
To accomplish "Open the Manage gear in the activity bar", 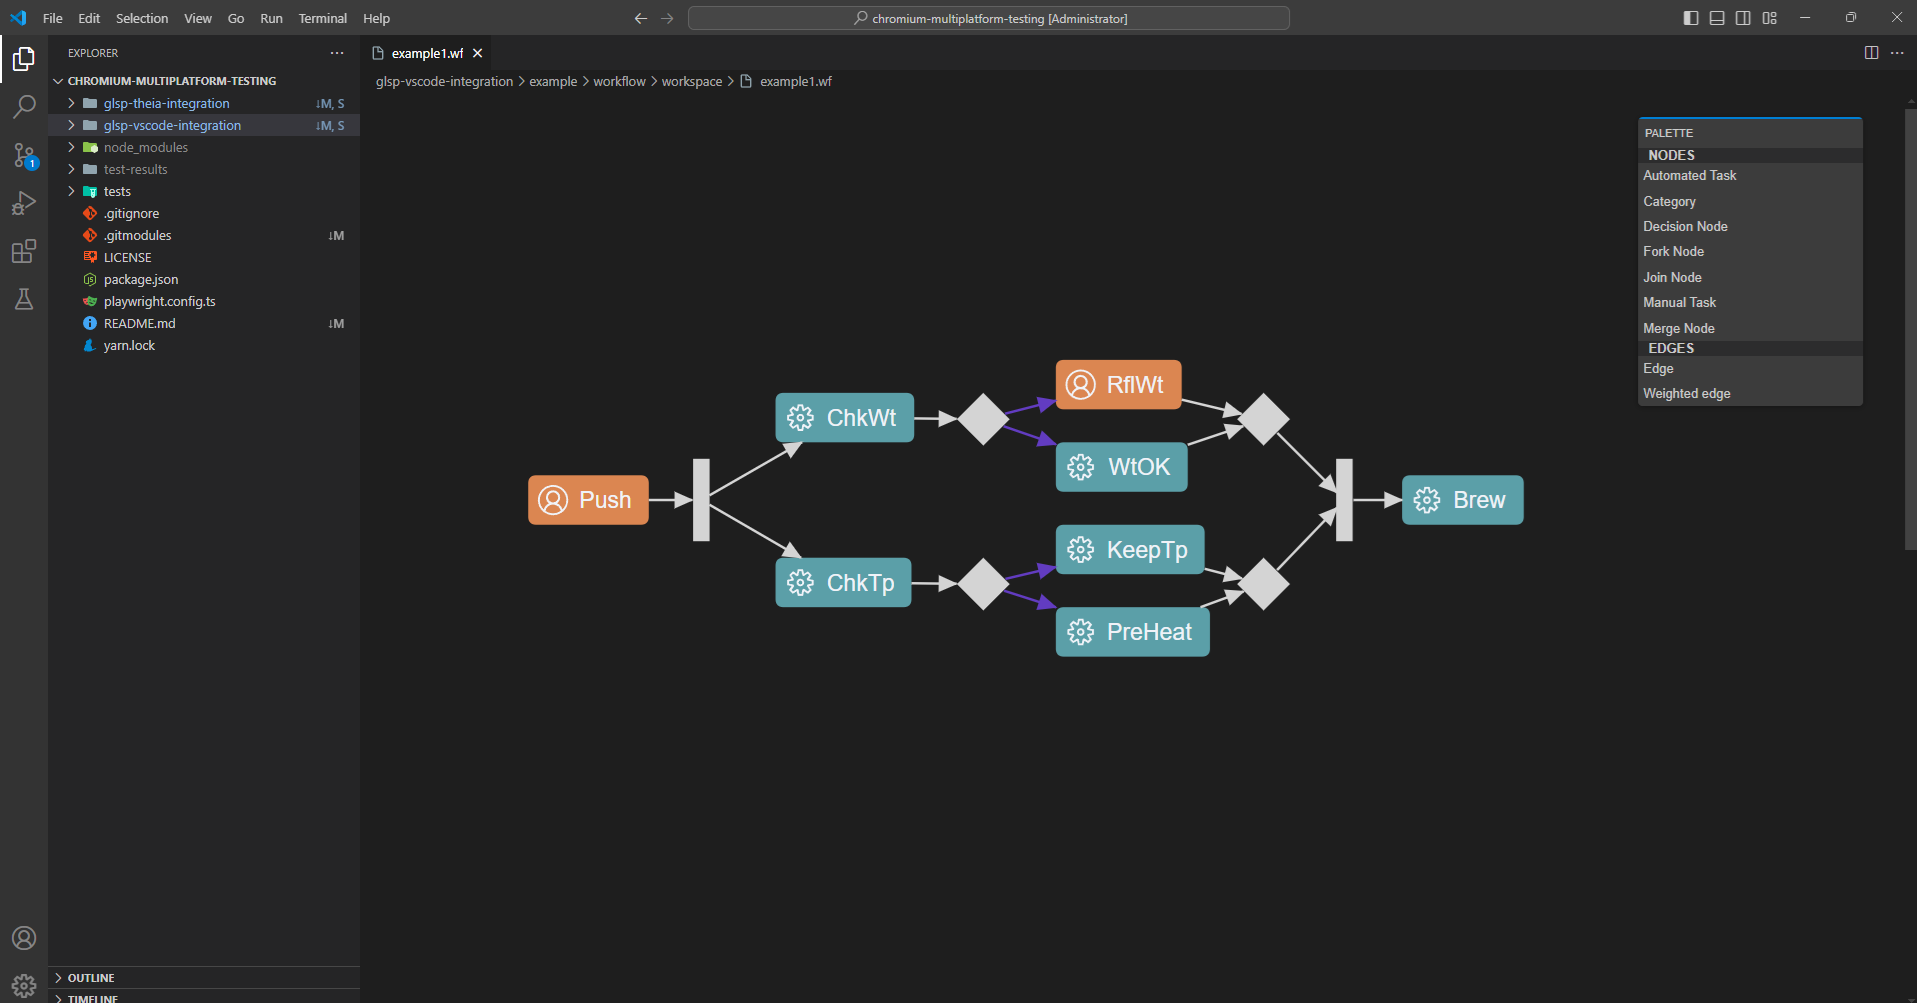I will point(24,985).
